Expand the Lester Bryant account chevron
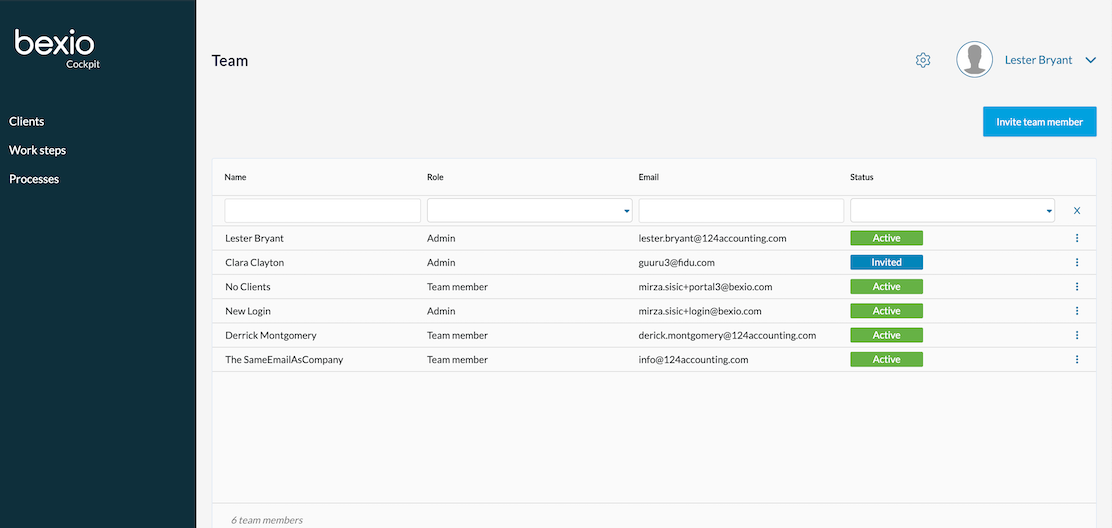This screenshot has width=1112, height=528. pyautogui.click(x=1091, y=60)
